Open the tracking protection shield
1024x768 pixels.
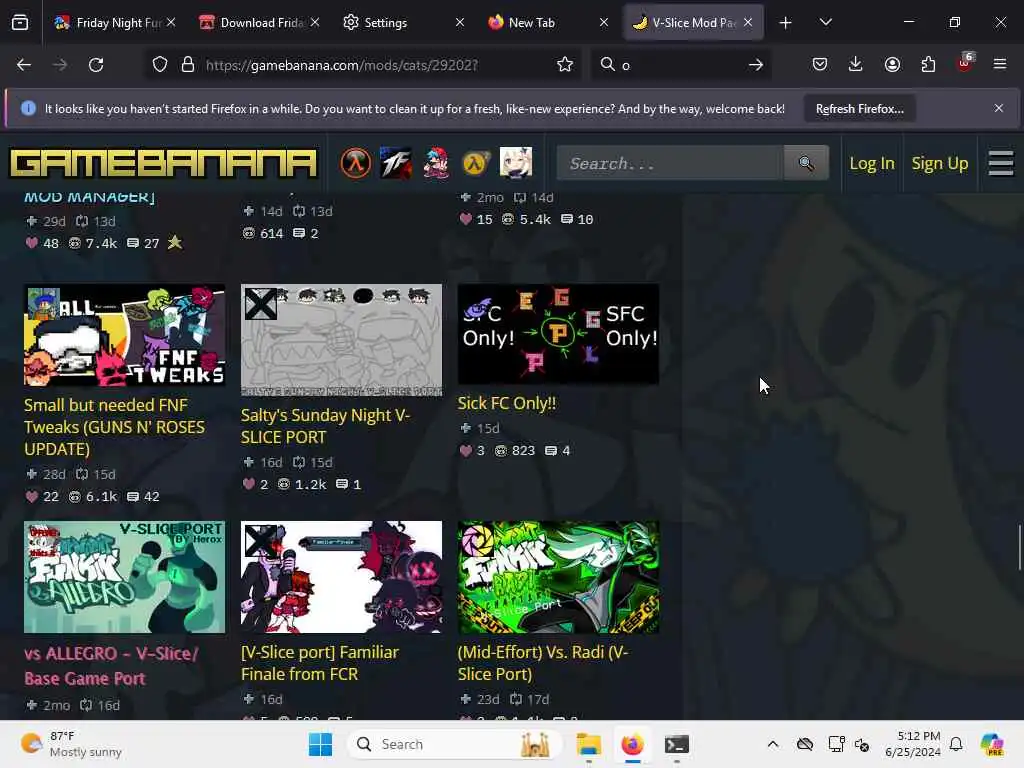160,65
